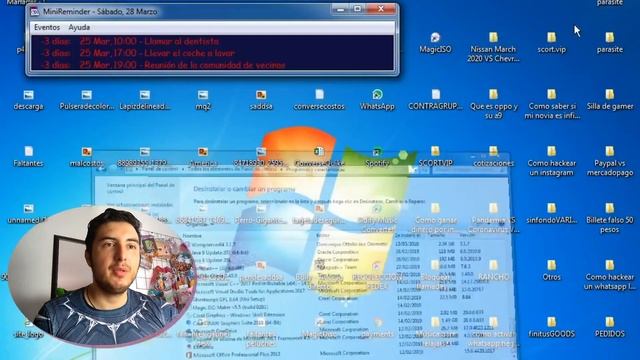Open the Ayuda menu in MiniReminder
The image size is (640, 360).
tap(79, 27)
